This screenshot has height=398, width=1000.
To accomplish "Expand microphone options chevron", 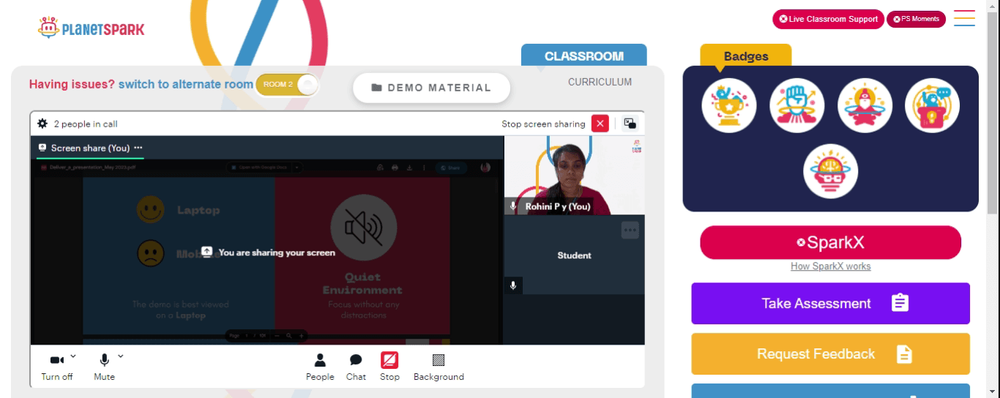I will point(121,356).
